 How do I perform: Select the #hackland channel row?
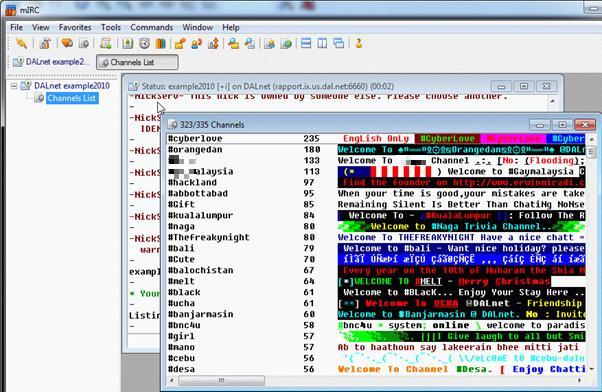[376, 182]
